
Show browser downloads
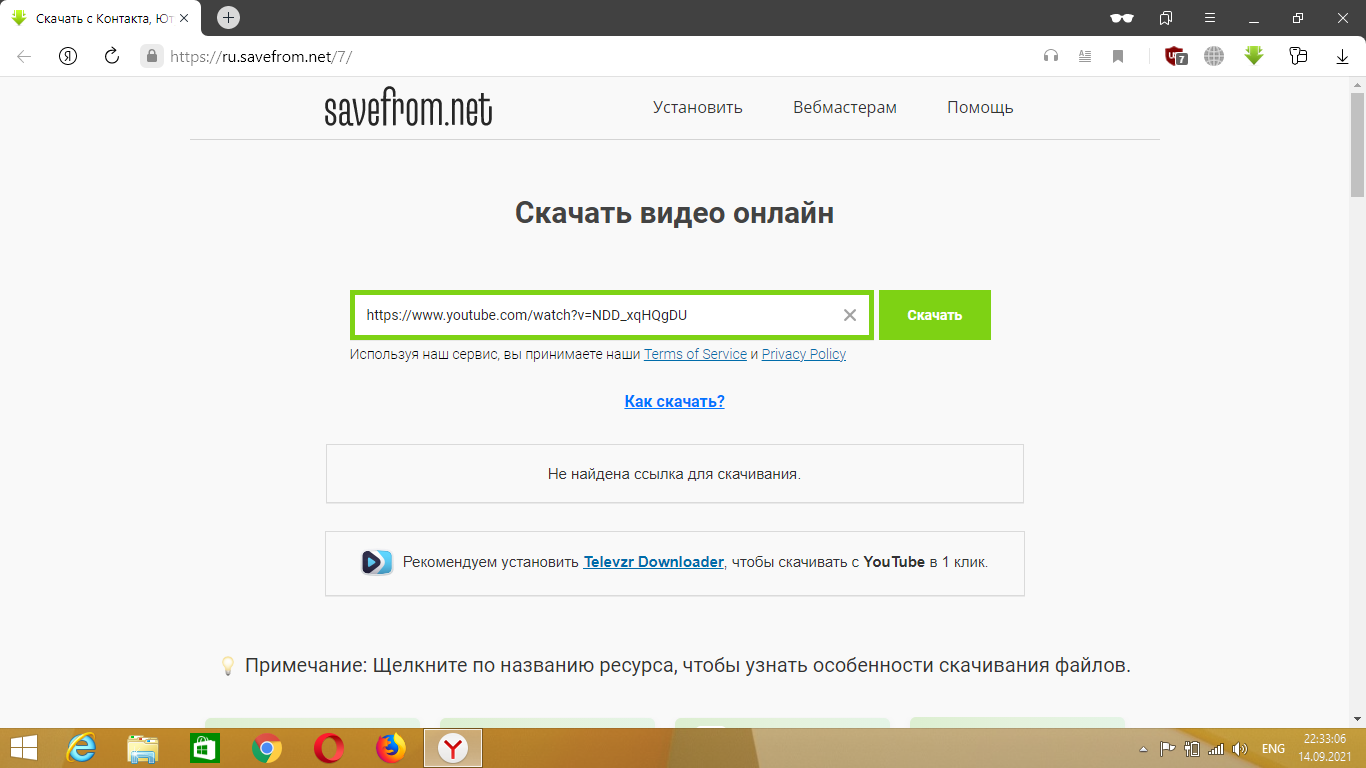coord(1342,56)
